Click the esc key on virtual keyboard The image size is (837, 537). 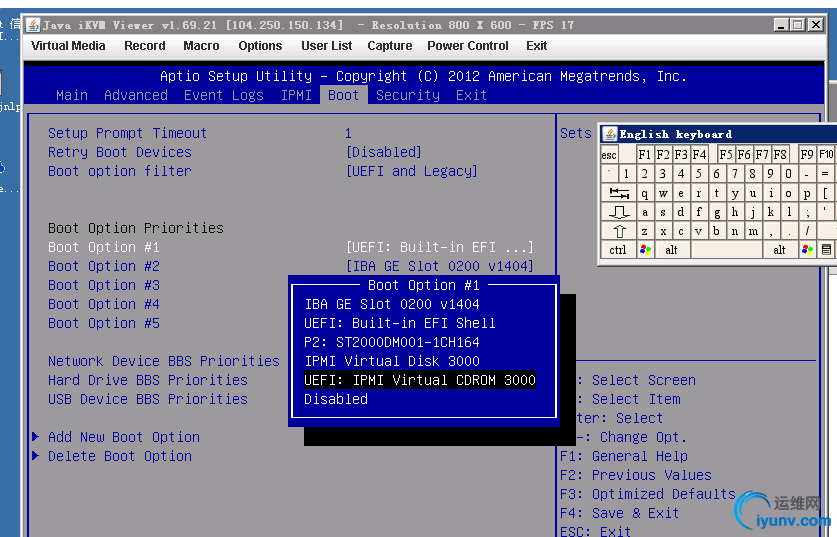[609, 155]
